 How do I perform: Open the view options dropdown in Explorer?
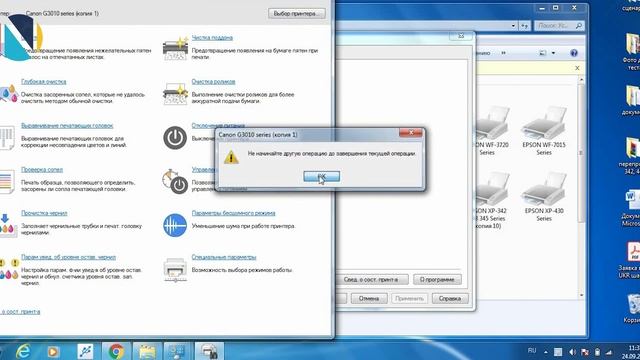click(x=553, y=53)
